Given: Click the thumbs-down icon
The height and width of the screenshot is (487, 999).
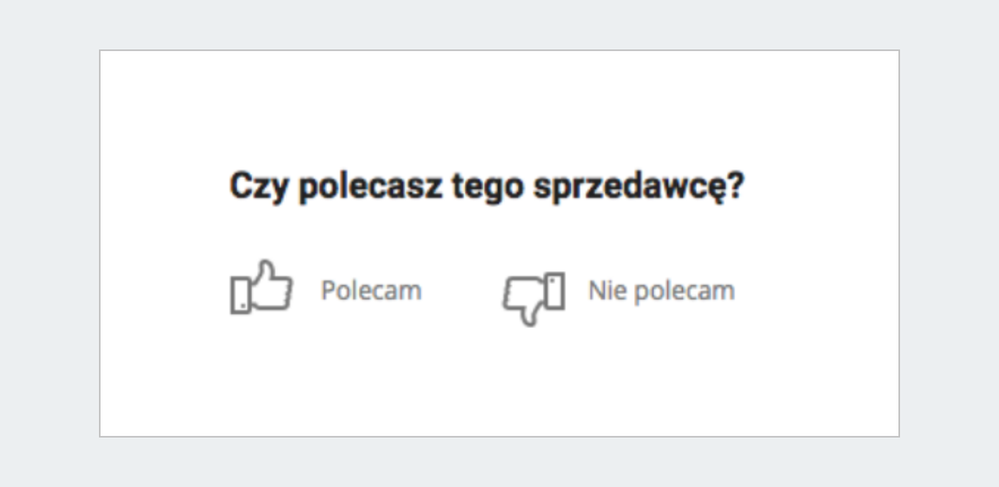Looking at the screenshot, I should [x=534, y=299].
